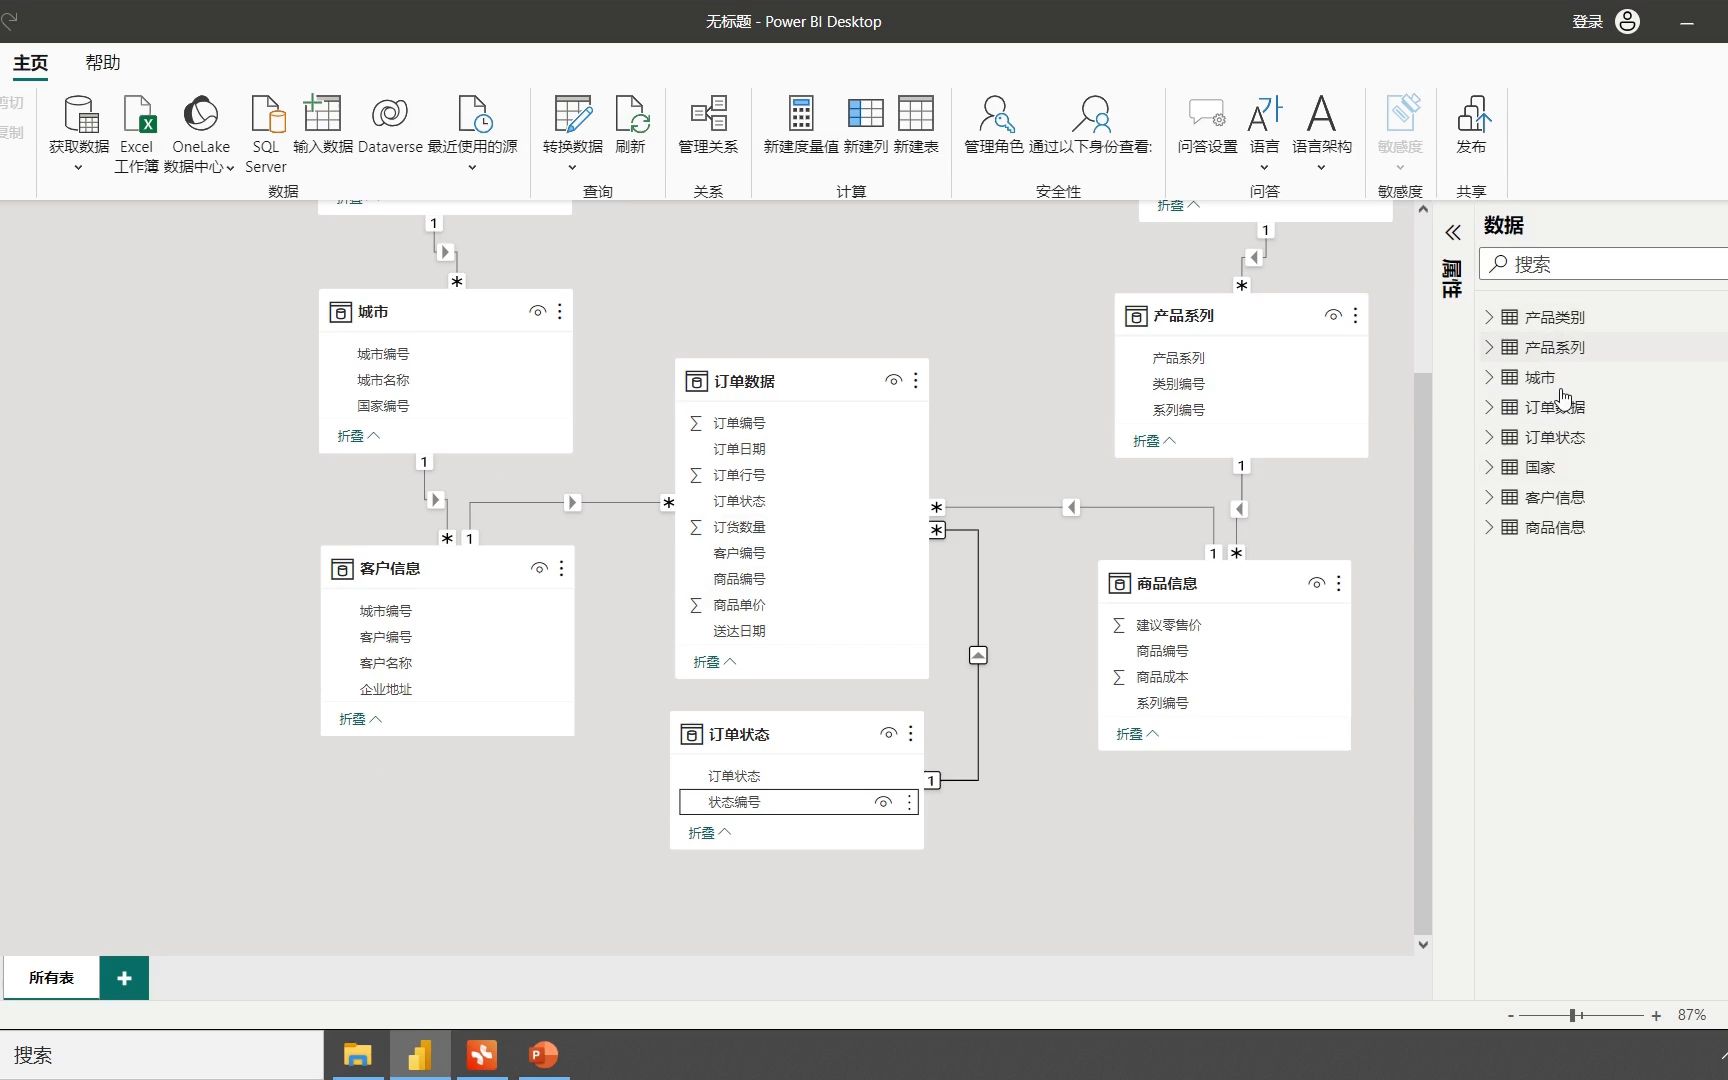Image resolution: width=1728 pixels, height=1080 pixels.
Task: Click the Dataverse icon
Action: (x=390, y=125)
